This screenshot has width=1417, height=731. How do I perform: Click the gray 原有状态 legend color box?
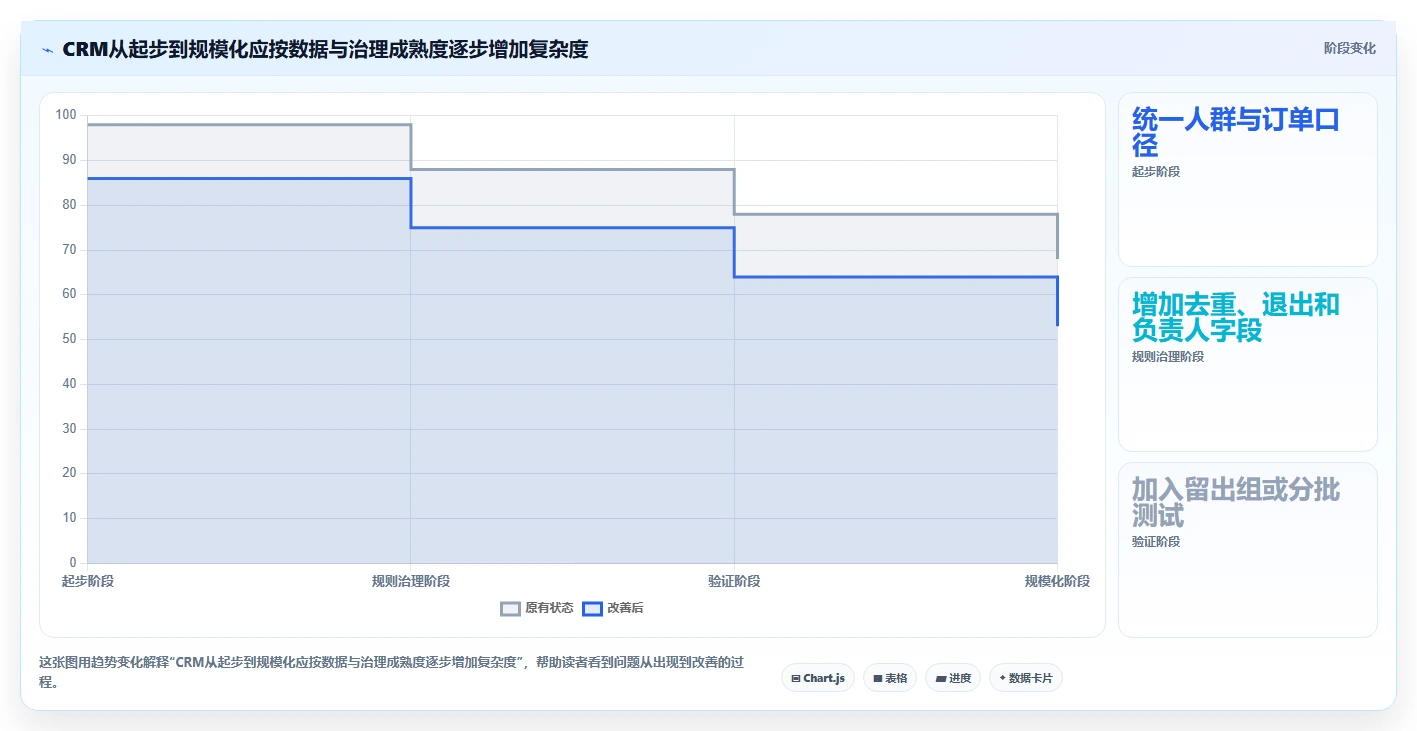tap(511, 608)
